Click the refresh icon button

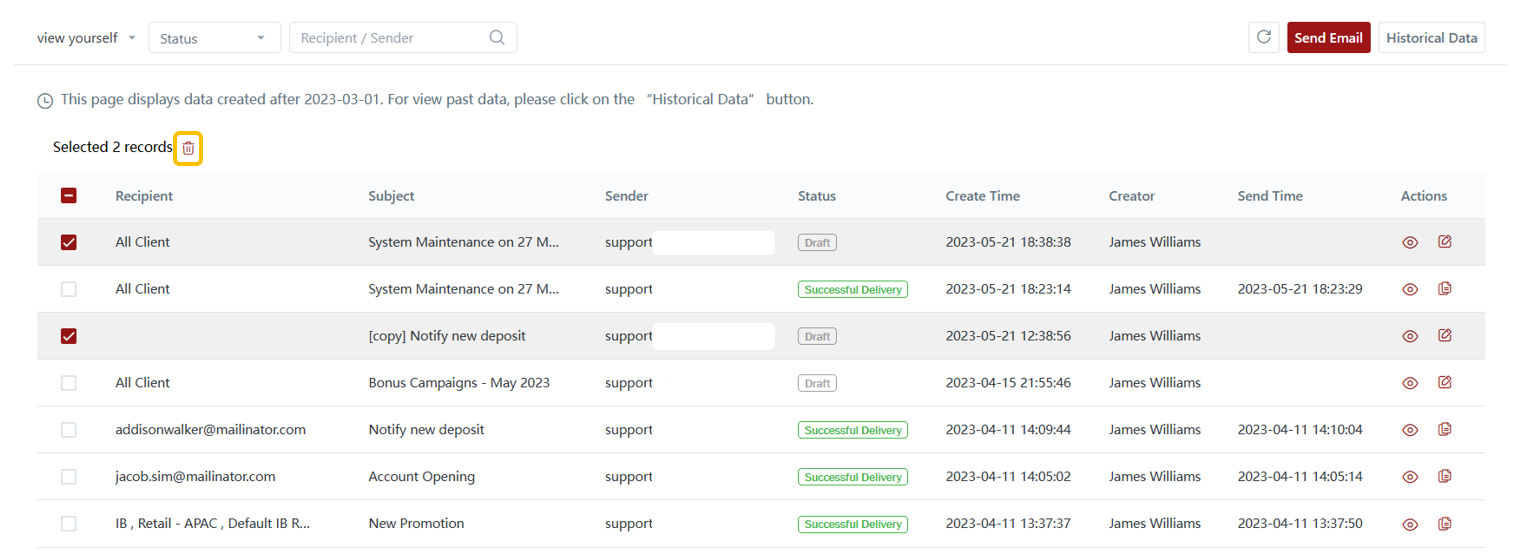click(1263, 38)
